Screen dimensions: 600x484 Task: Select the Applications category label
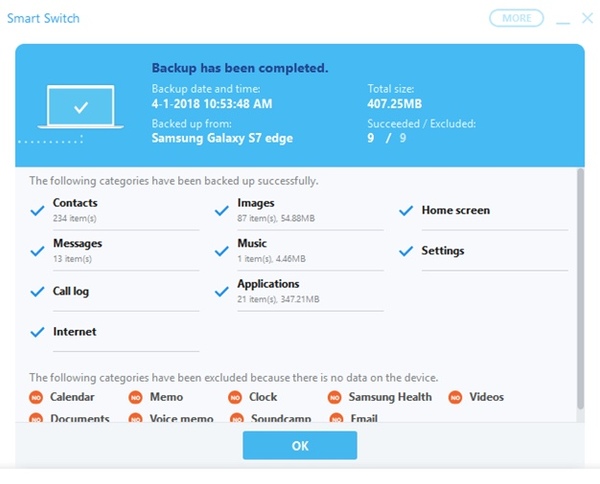coord(268,284)
